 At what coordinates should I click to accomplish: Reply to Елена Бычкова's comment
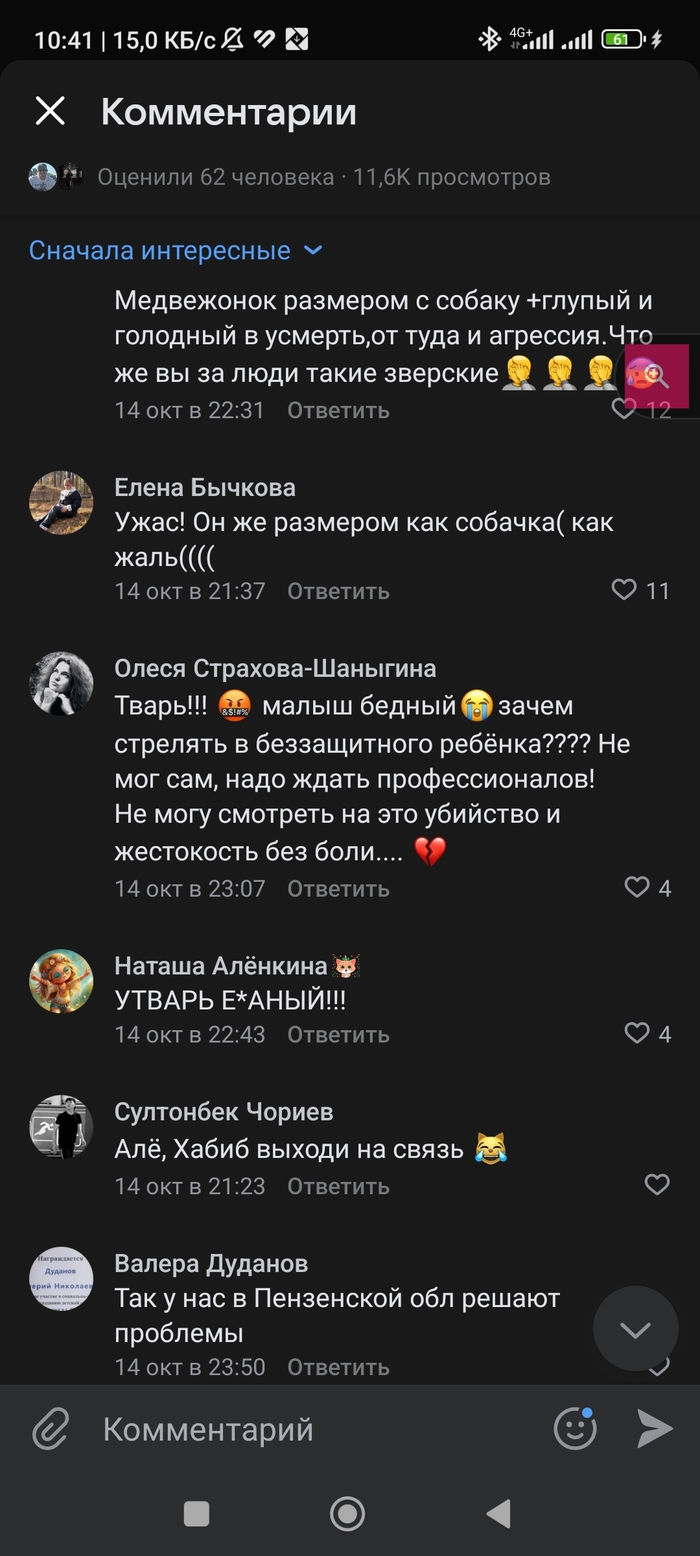point(338,591)
